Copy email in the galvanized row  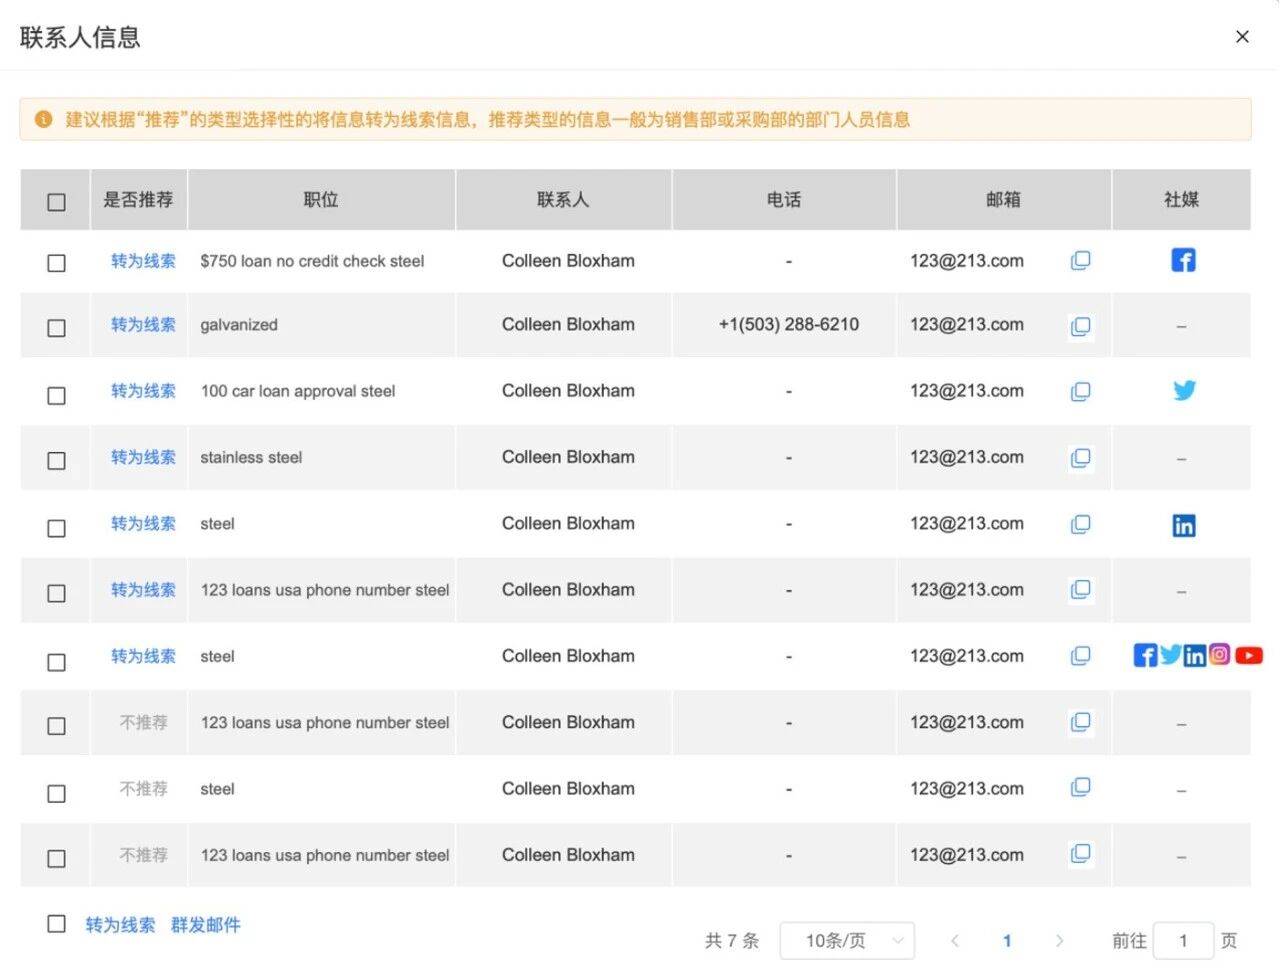tap(1080, 326)
